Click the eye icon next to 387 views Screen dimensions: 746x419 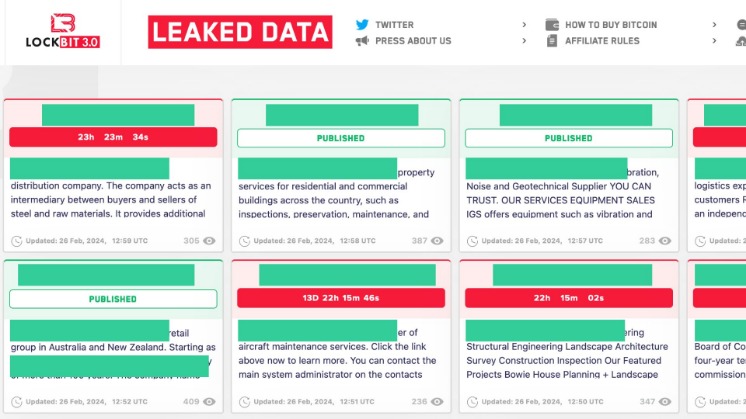[x=438, y=241]
